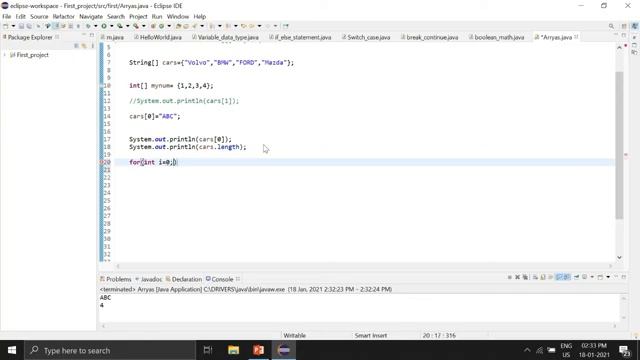Toggle Show Whitespace Characters in the main toolbar
The width and height of the screenshot is (640, 360).
[x=78, y=26]
